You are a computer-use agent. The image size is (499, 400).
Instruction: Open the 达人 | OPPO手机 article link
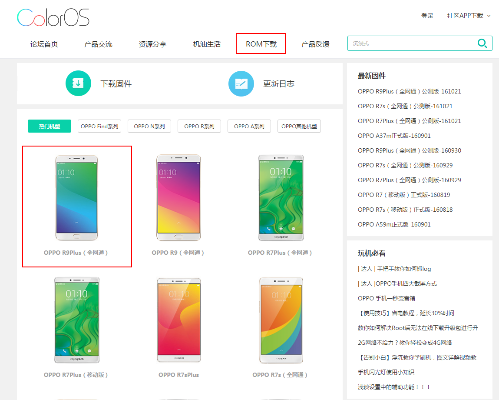coord(397,283)
